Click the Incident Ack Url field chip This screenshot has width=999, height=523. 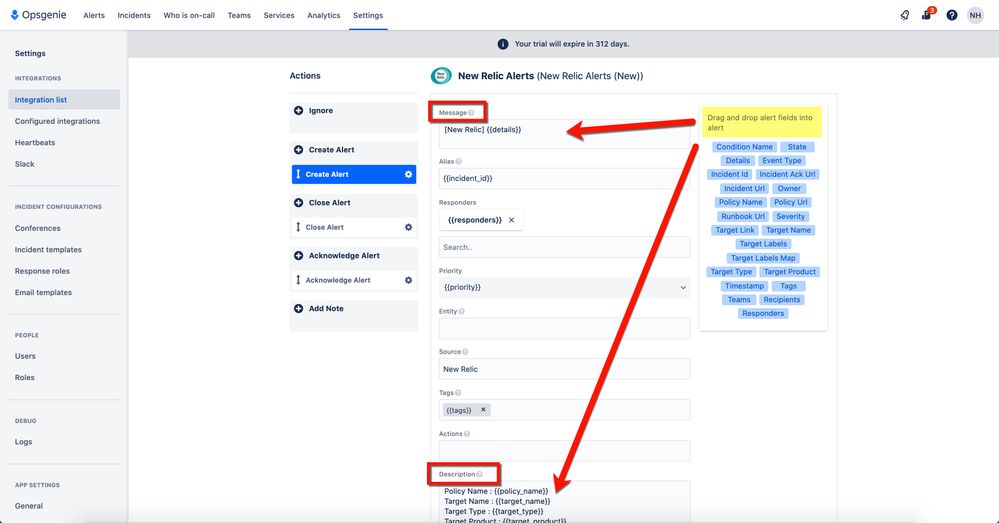(787, 174)
